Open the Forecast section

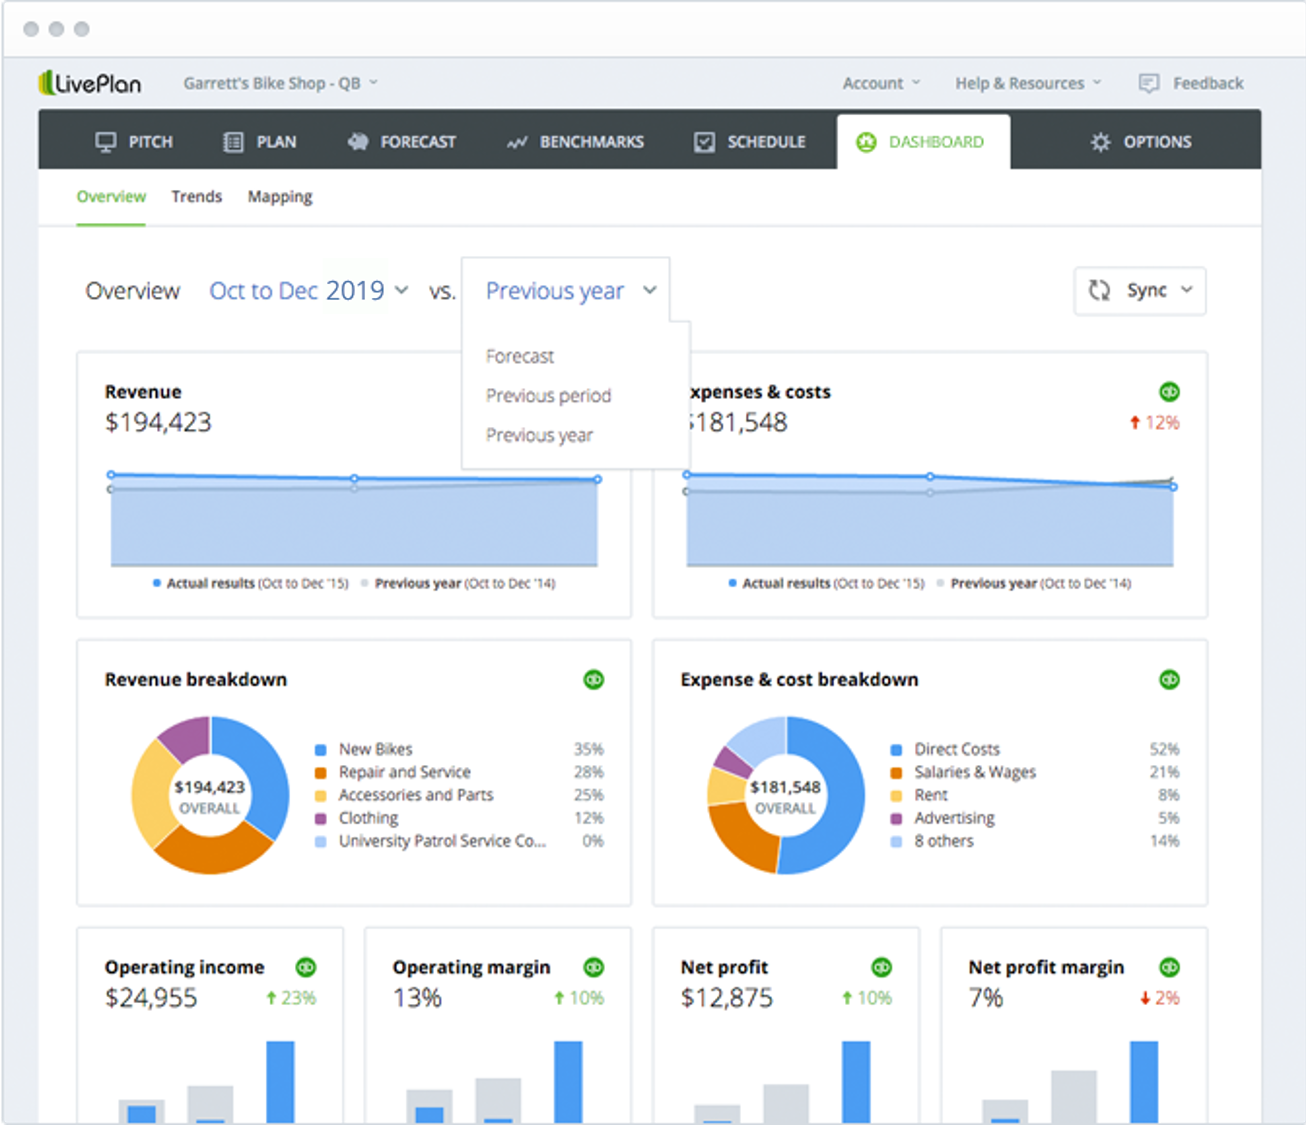click(x=402, y=142)
